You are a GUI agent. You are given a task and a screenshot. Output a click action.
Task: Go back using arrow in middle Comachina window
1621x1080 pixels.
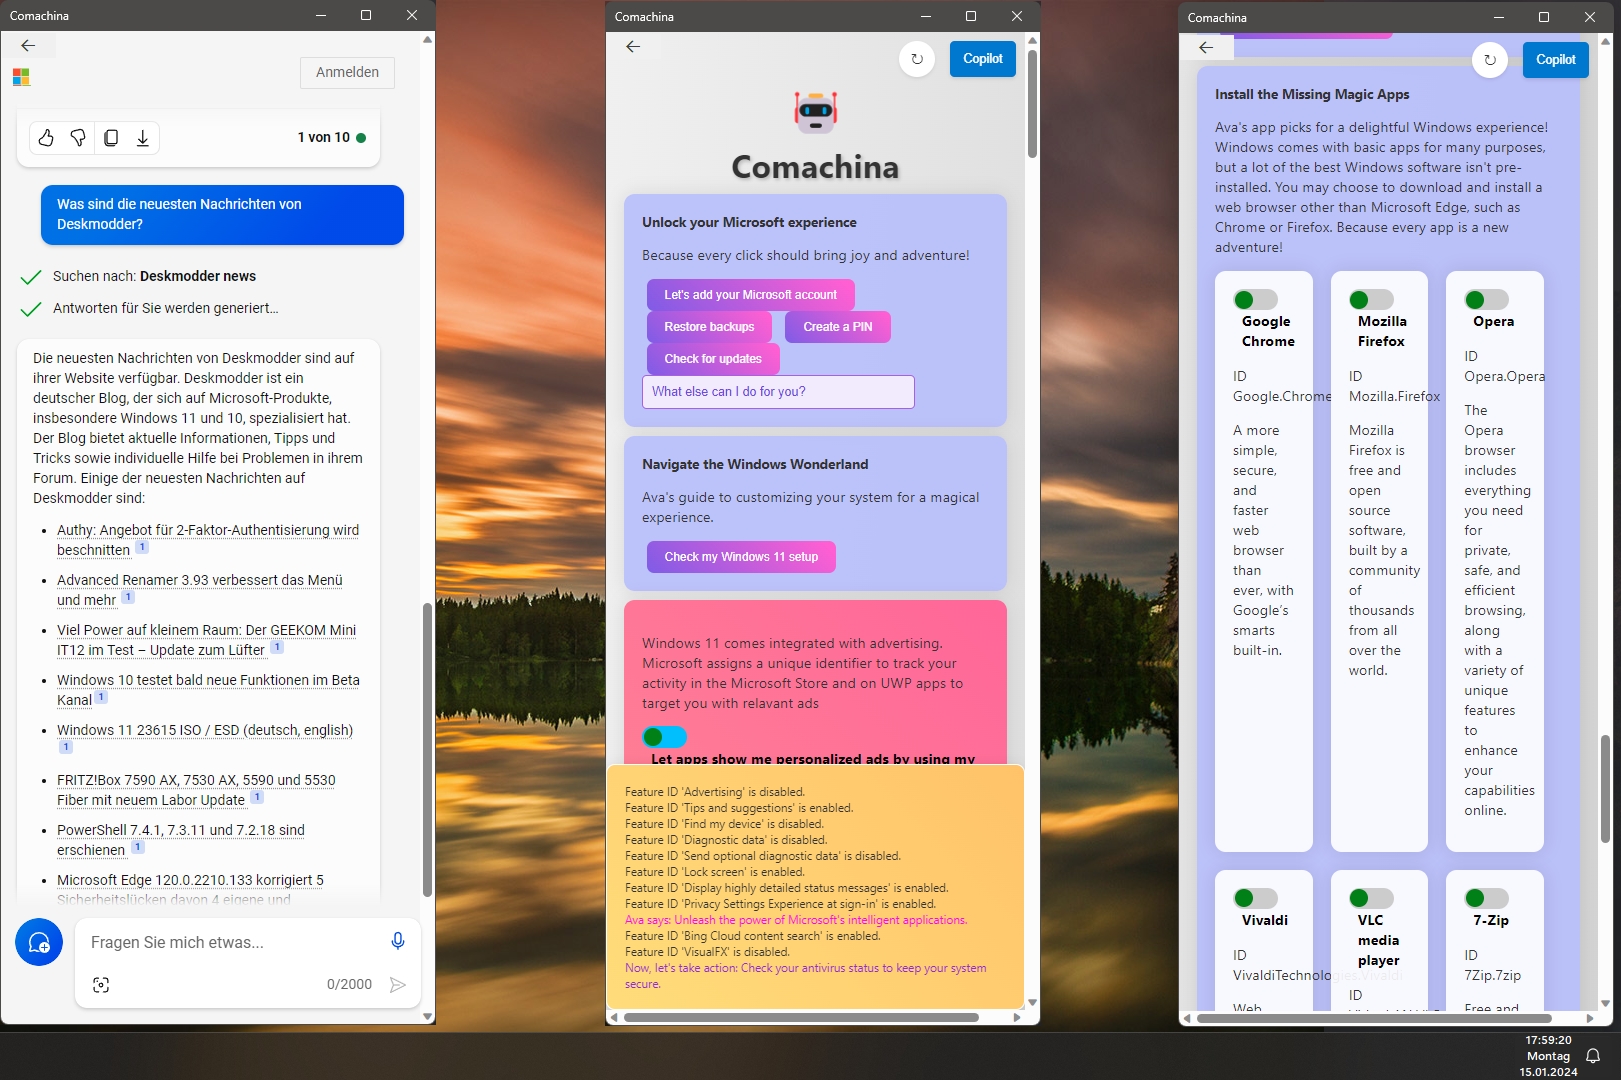click(633, 46)
